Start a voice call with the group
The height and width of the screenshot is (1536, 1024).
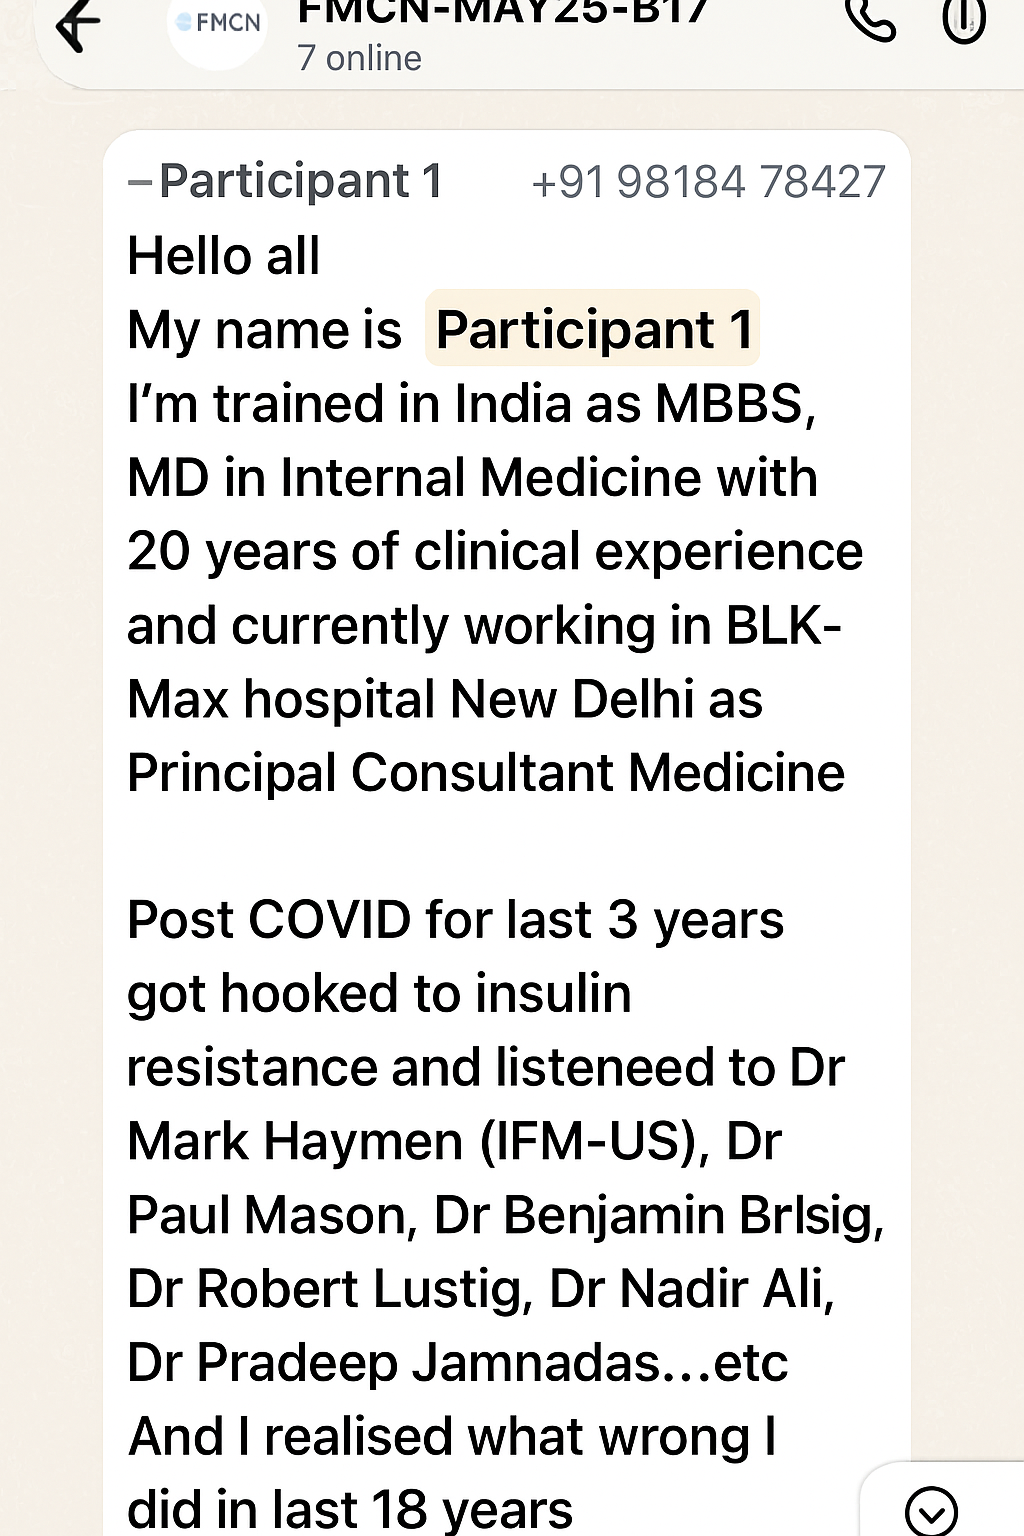point(869,18)
